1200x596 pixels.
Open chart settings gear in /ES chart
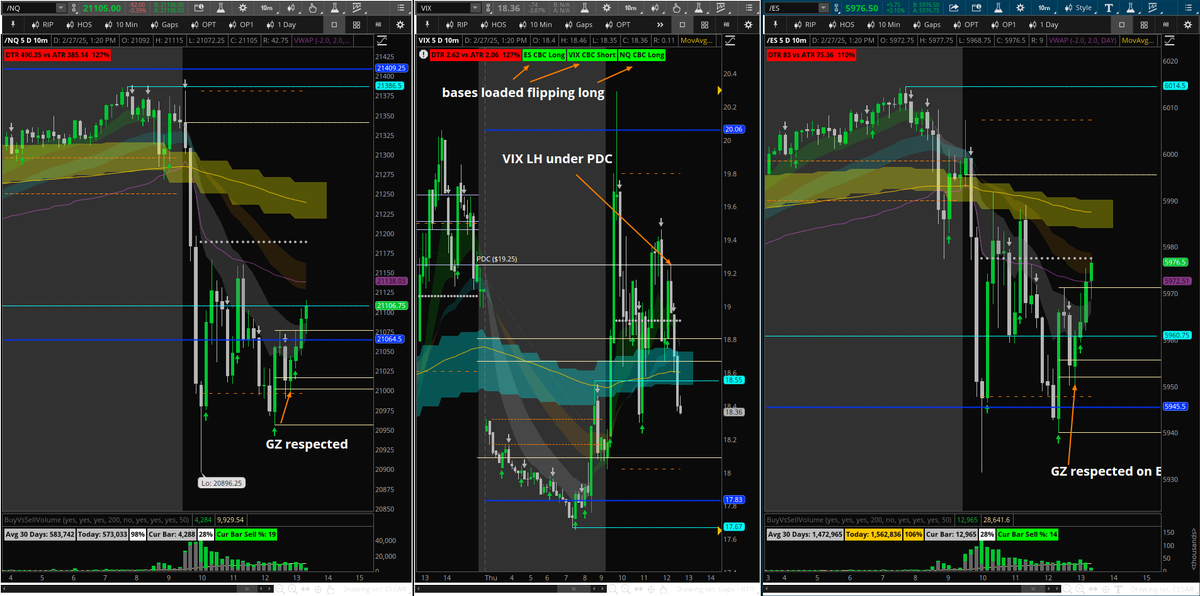pos(1020,8)
